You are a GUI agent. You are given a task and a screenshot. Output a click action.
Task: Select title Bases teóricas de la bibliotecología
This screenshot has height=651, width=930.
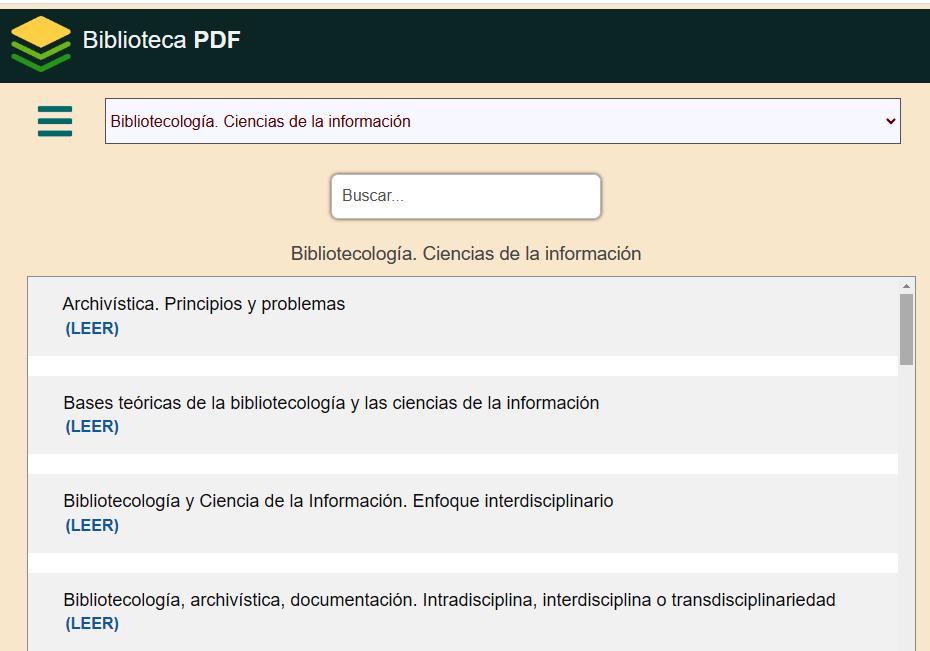[331, 403]
